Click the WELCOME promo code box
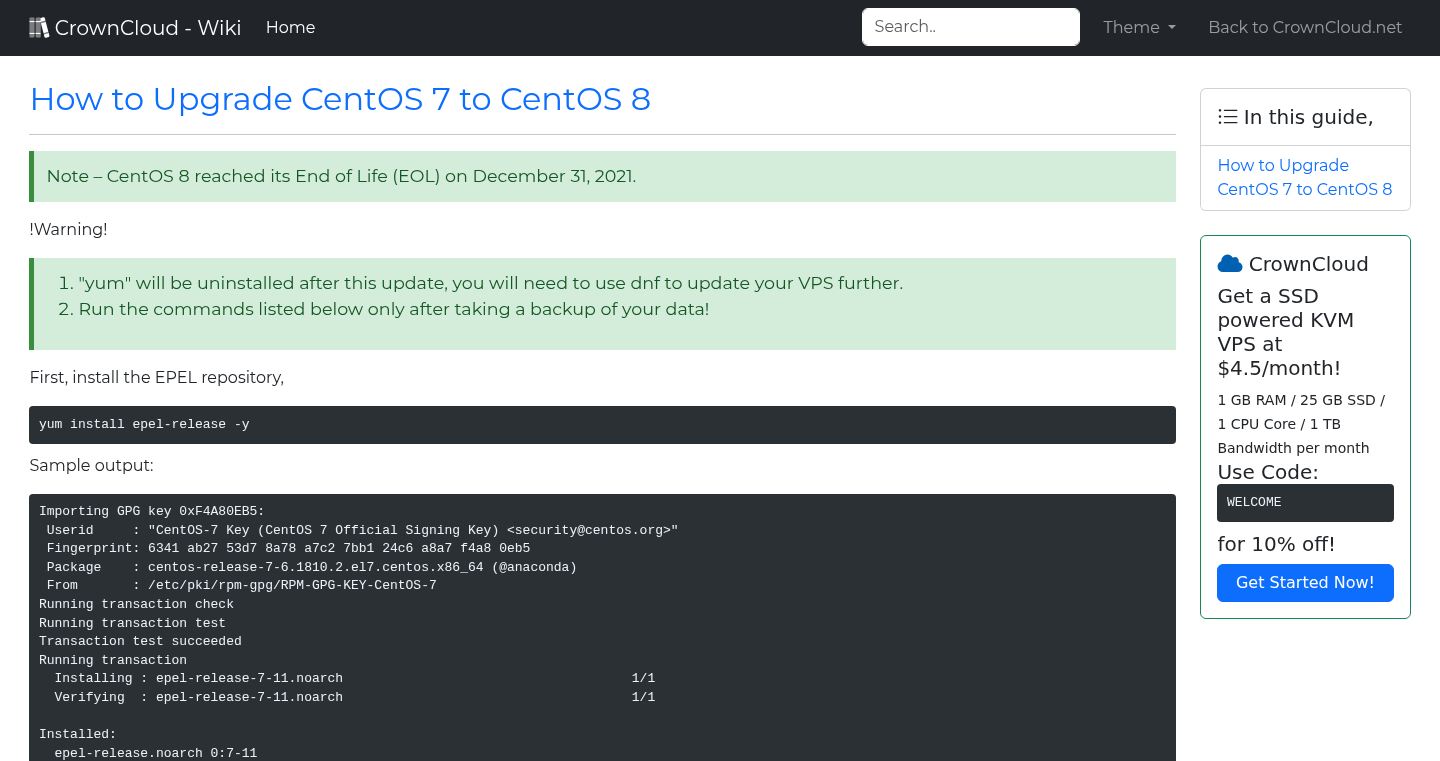The image size is (1440, 761). coord(1304,502)
